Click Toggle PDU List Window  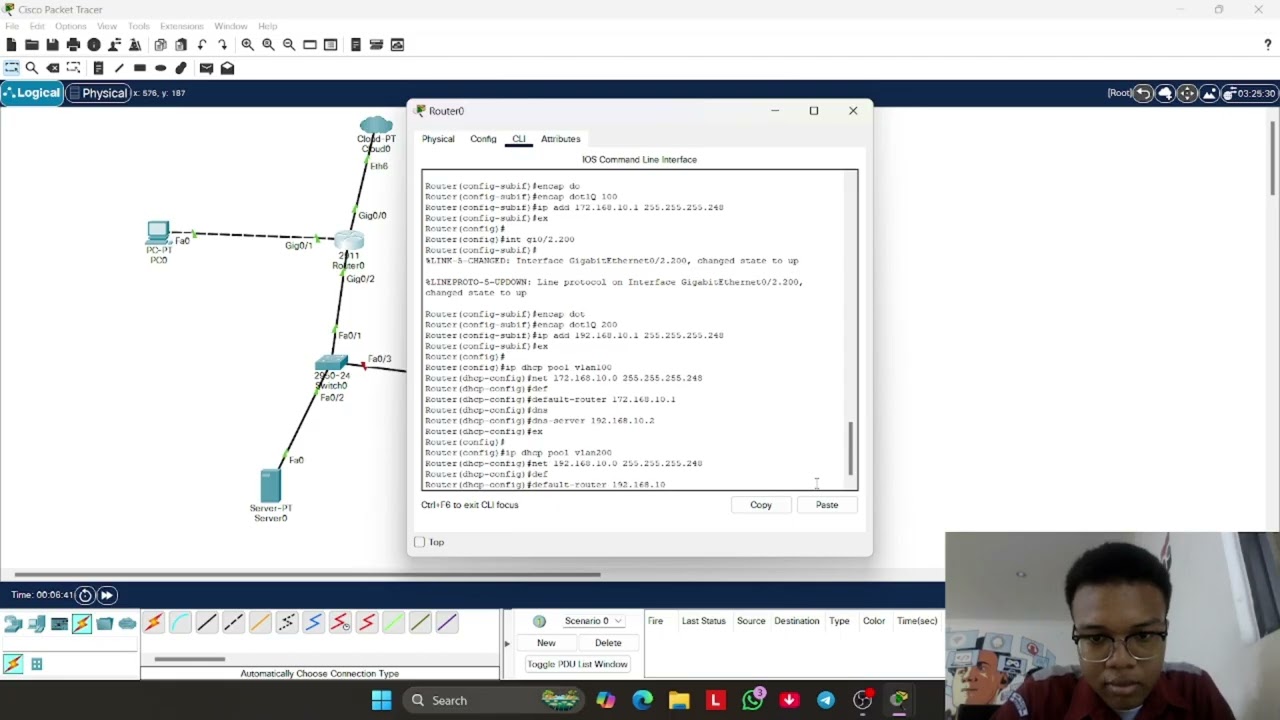(x=577, y=664)
